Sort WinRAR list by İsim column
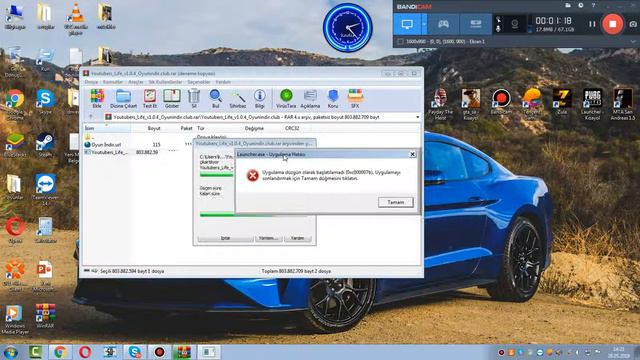 tap(107, 128)
